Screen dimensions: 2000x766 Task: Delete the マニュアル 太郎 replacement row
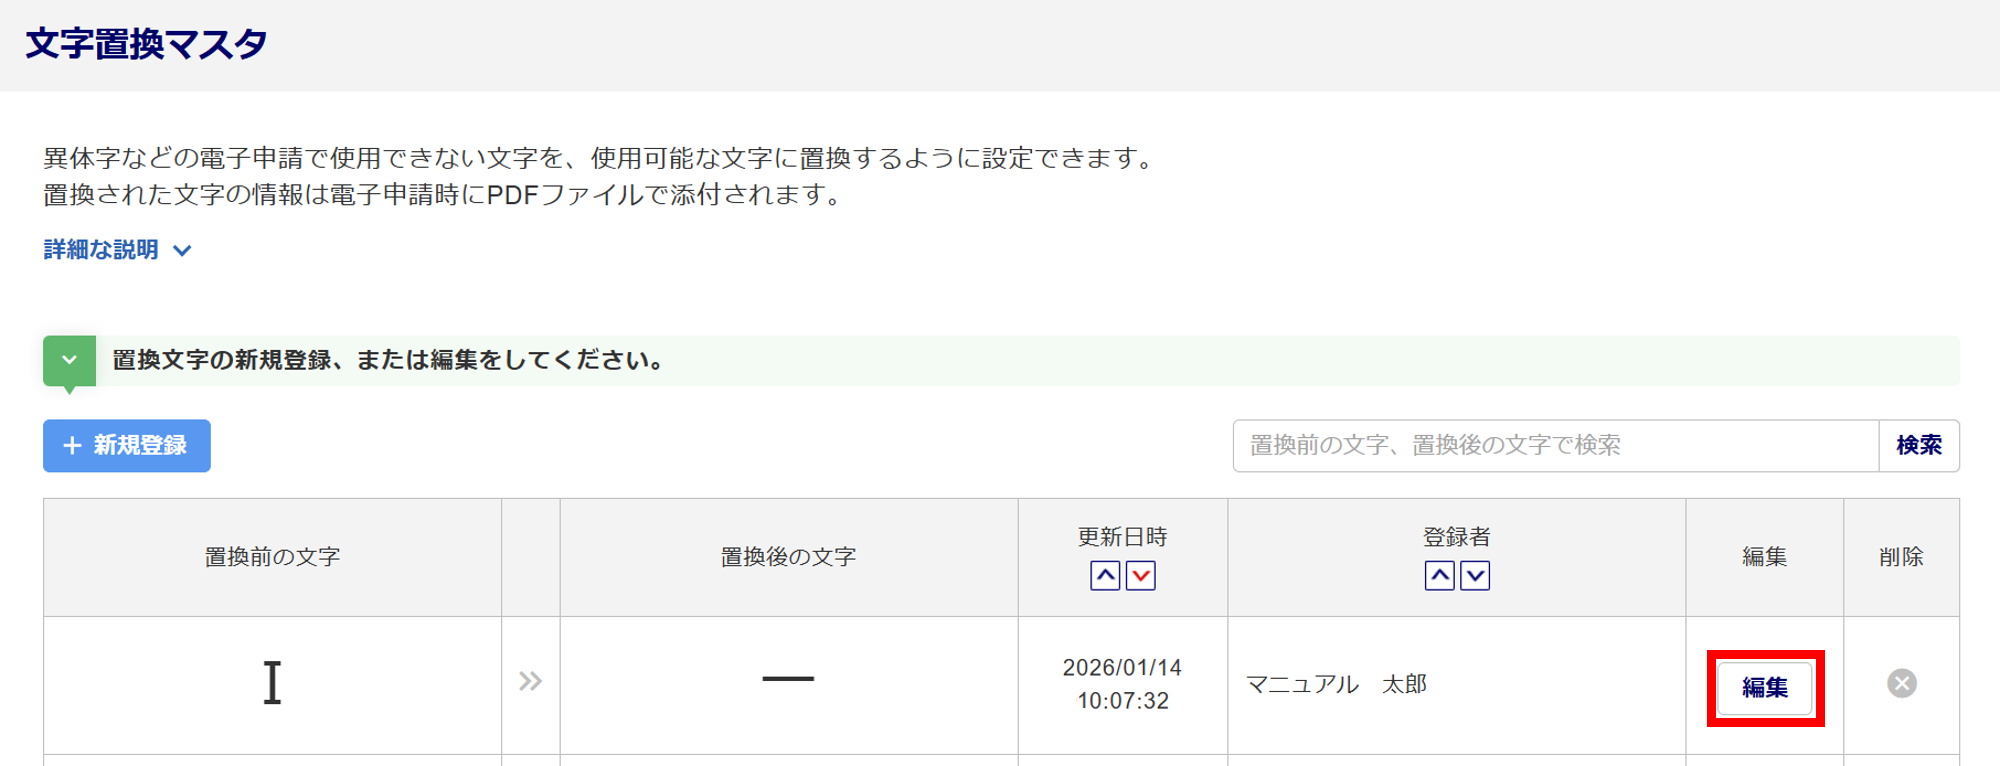tap(1901, 684)
